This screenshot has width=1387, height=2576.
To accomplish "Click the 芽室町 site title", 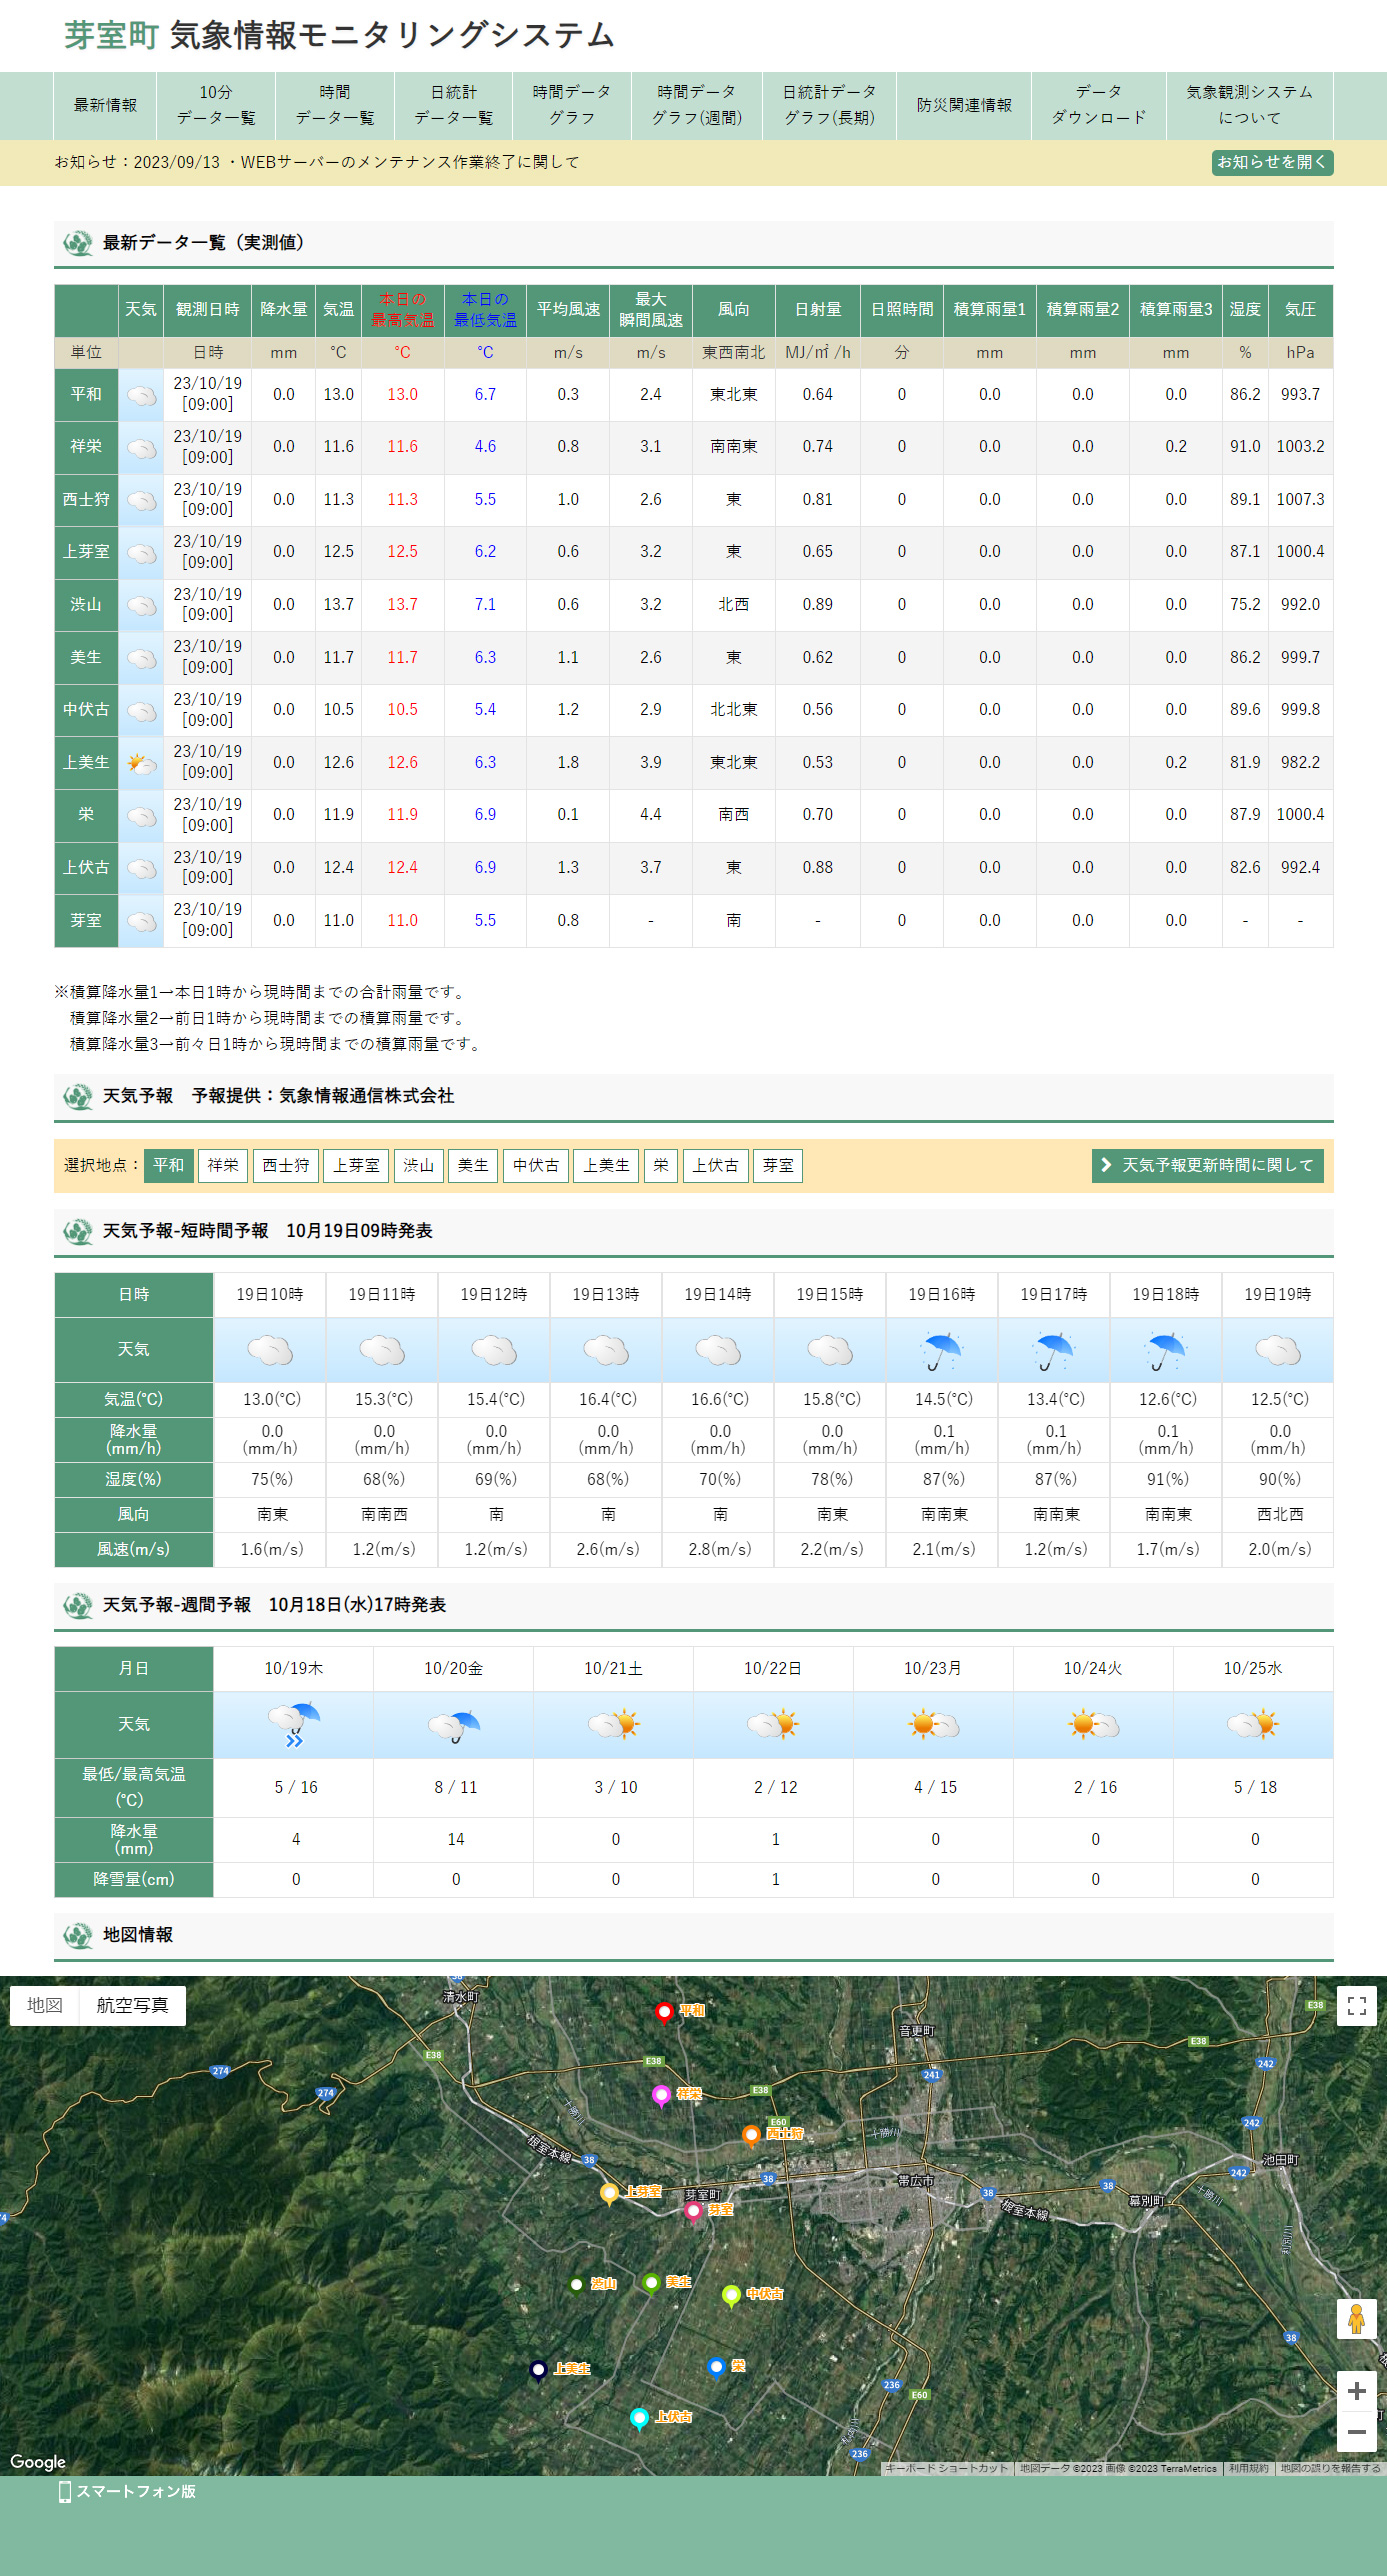I will [111, 36].
